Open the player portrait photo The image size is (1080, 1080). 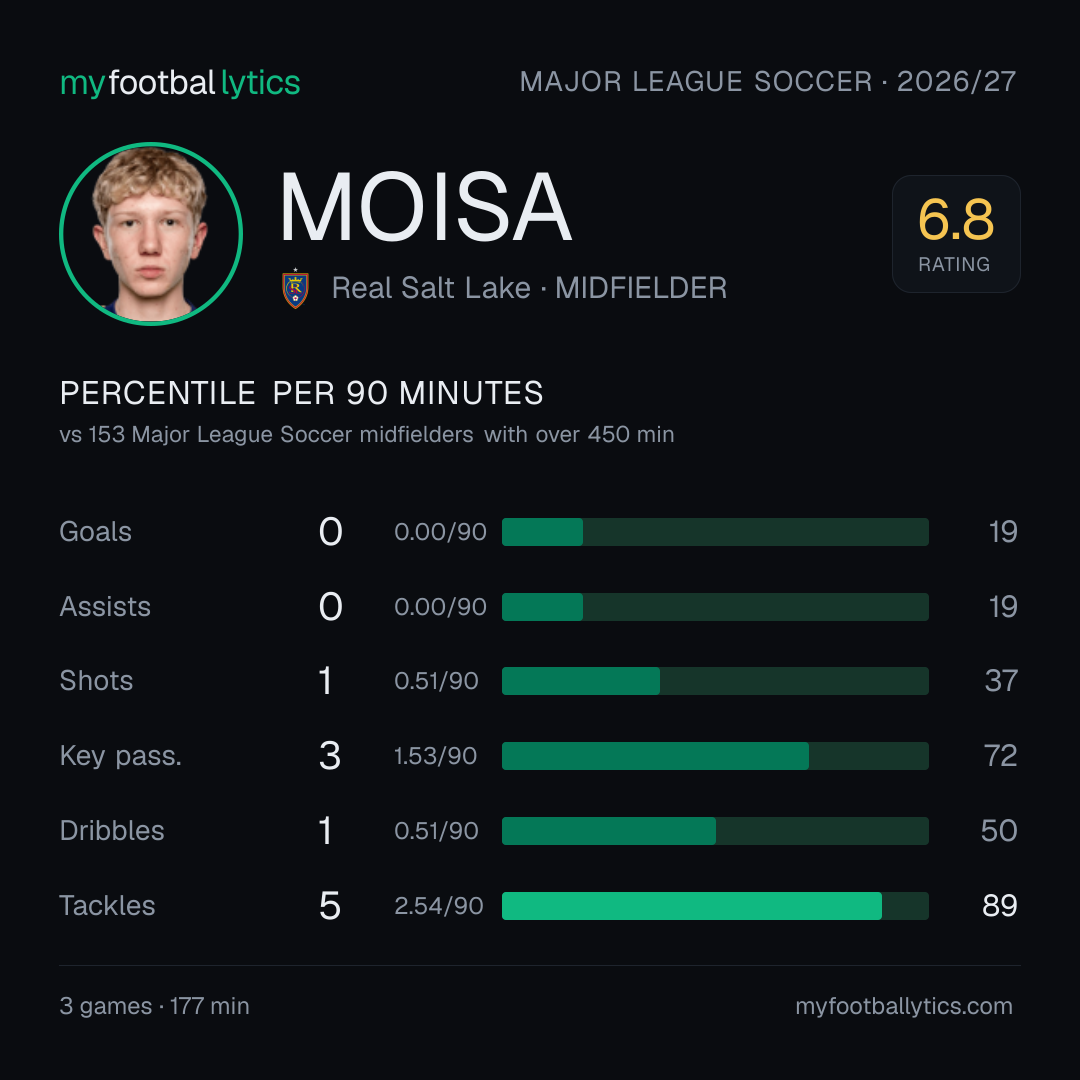(151, 233)
